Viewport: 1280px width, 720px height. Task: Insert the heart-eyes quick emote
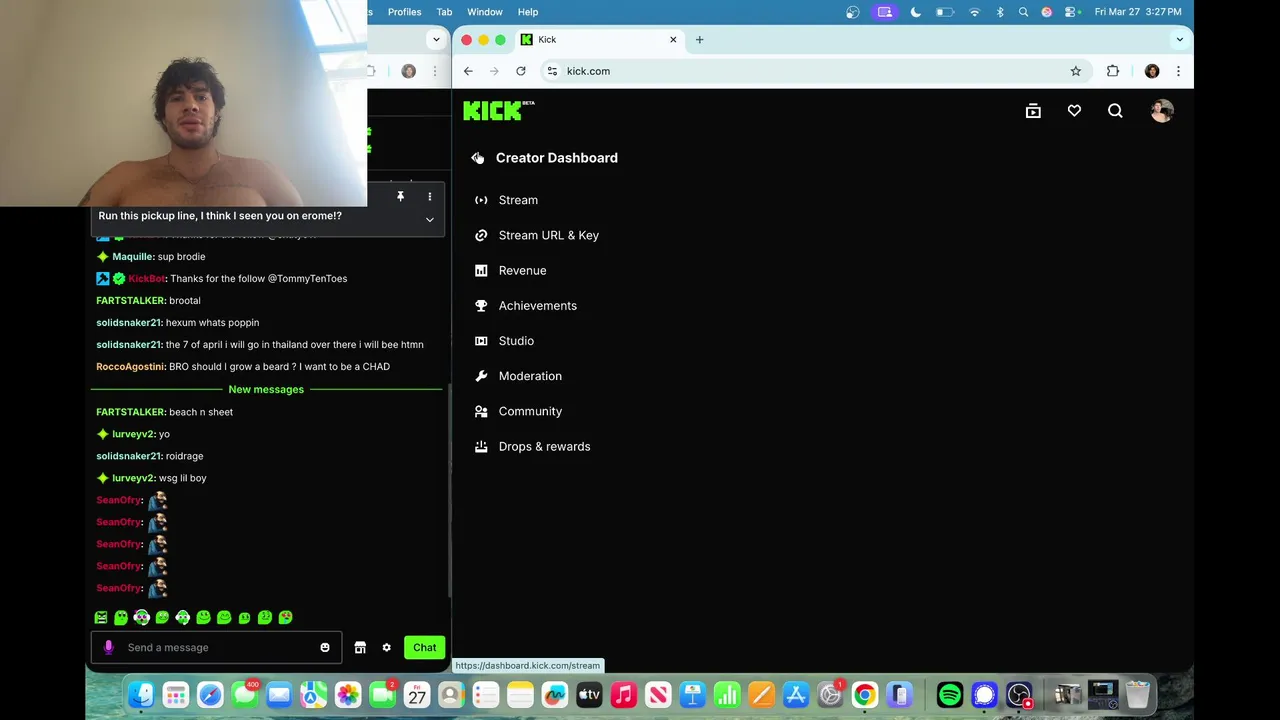coord(285,617)
